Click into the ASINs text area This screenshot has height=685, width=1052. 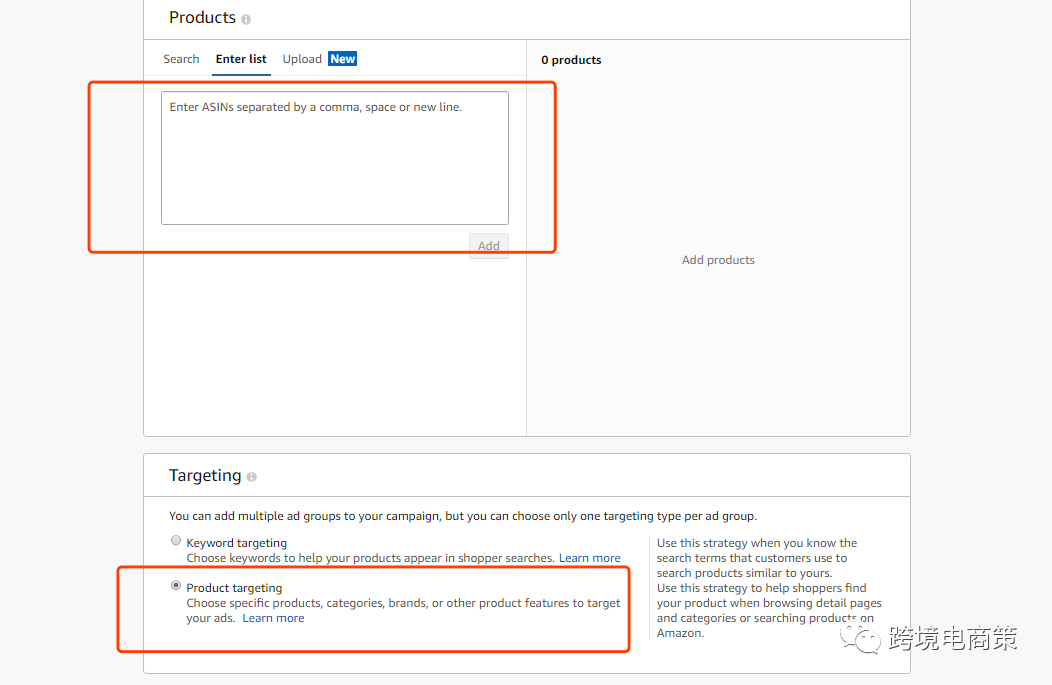[335, 158]
